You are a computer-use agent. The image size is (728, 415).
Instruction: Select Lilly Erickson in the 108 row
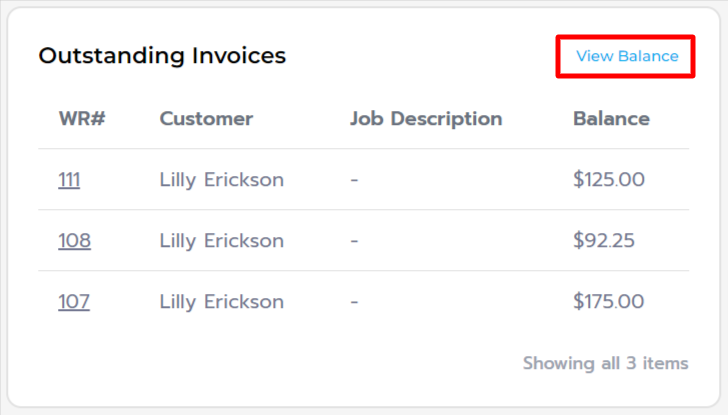(x=221, y=241)
